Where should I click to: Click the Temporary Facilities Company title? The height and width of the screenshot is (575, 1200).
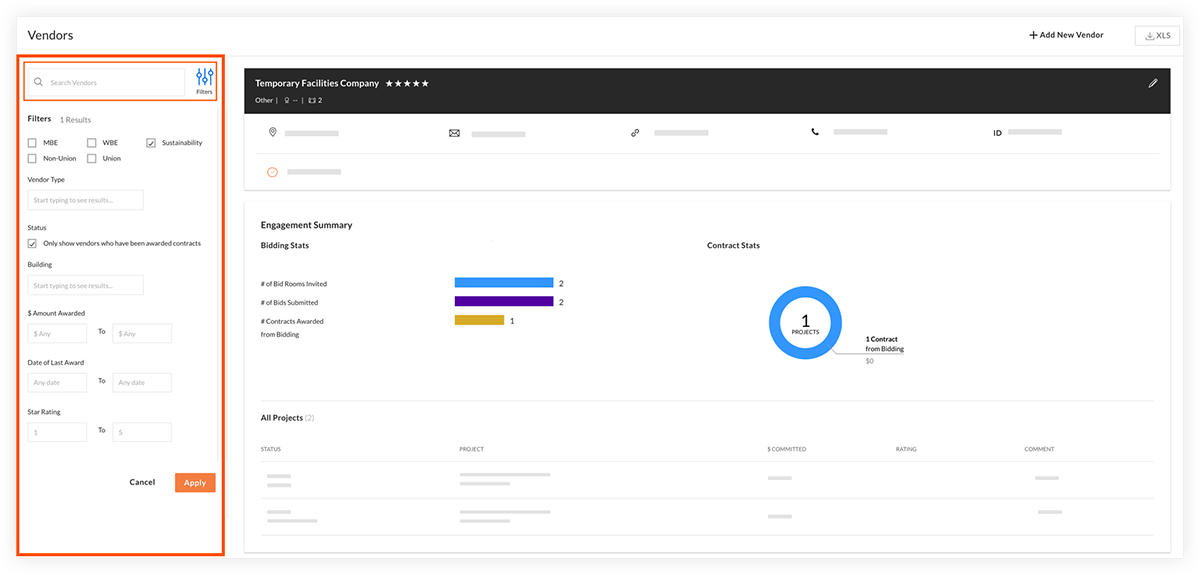pos(317,83)
